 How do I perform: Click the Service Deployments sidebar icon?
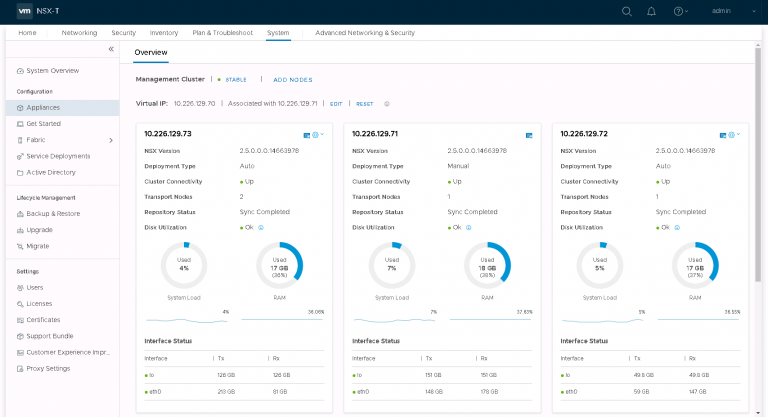tap(20, 156)
